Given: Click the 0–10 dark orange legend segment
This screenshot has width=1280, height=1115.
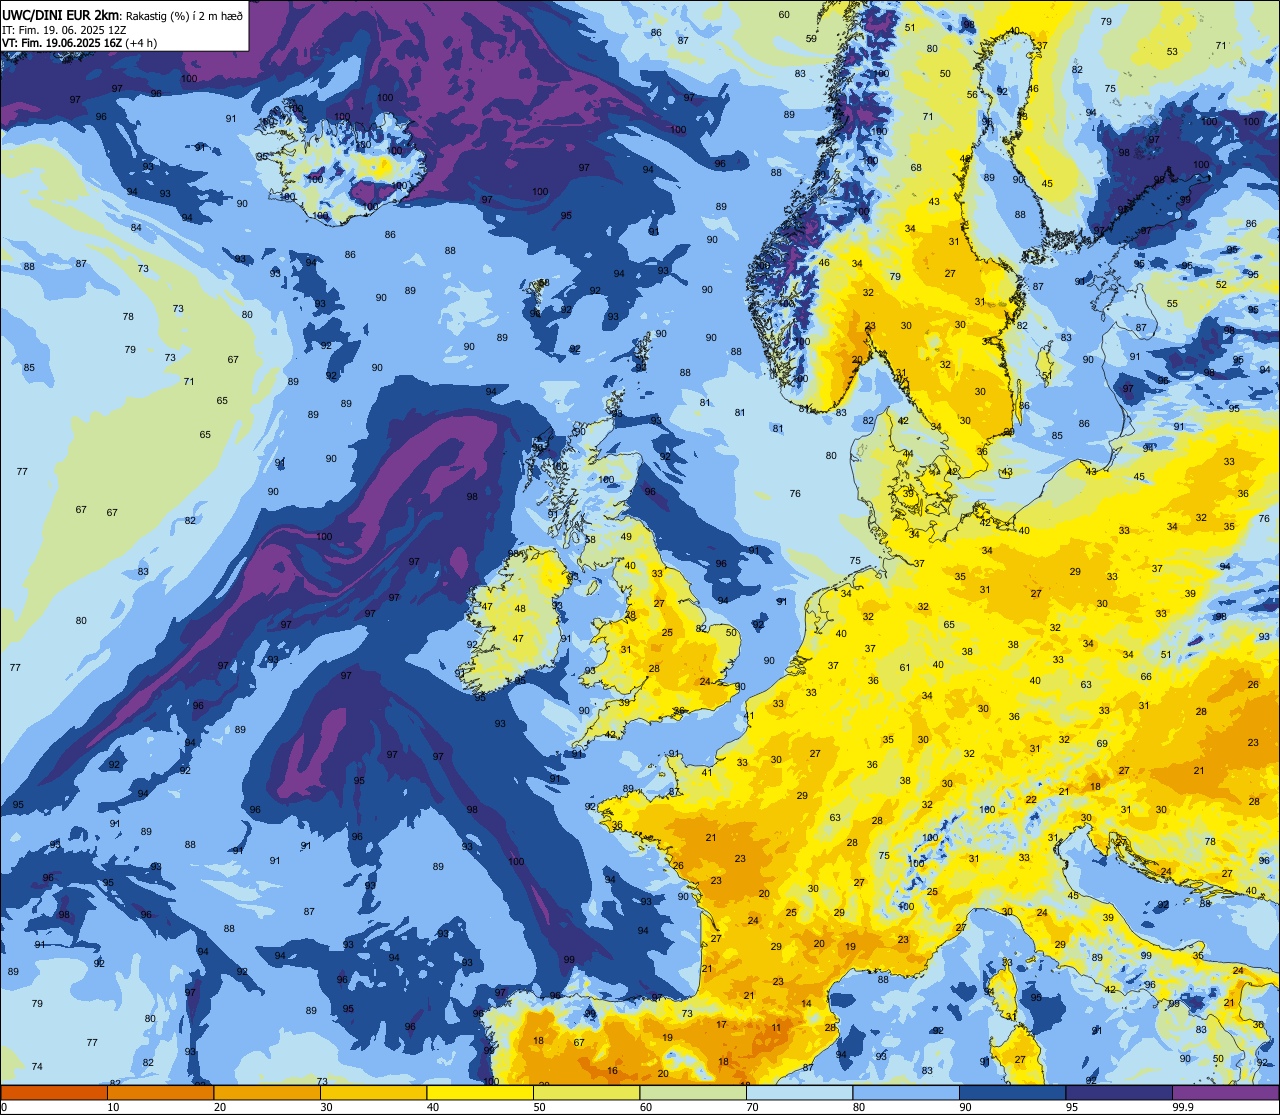Looking at the screenshot, I should pos(54,1093).
